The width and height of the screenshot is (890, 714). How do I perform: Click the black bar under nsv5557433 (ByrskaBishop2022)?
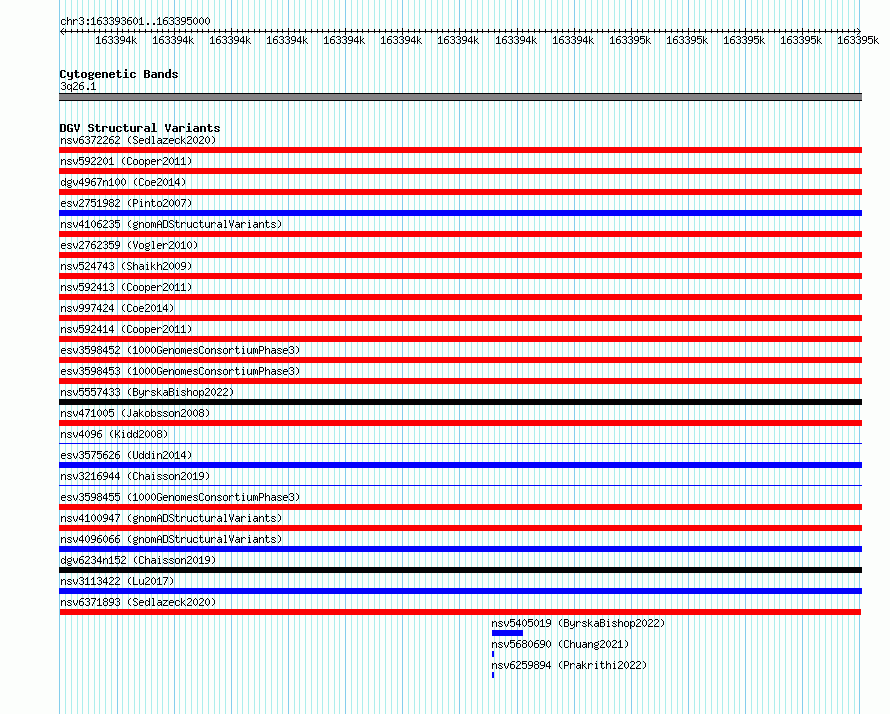tap(460, 402)
